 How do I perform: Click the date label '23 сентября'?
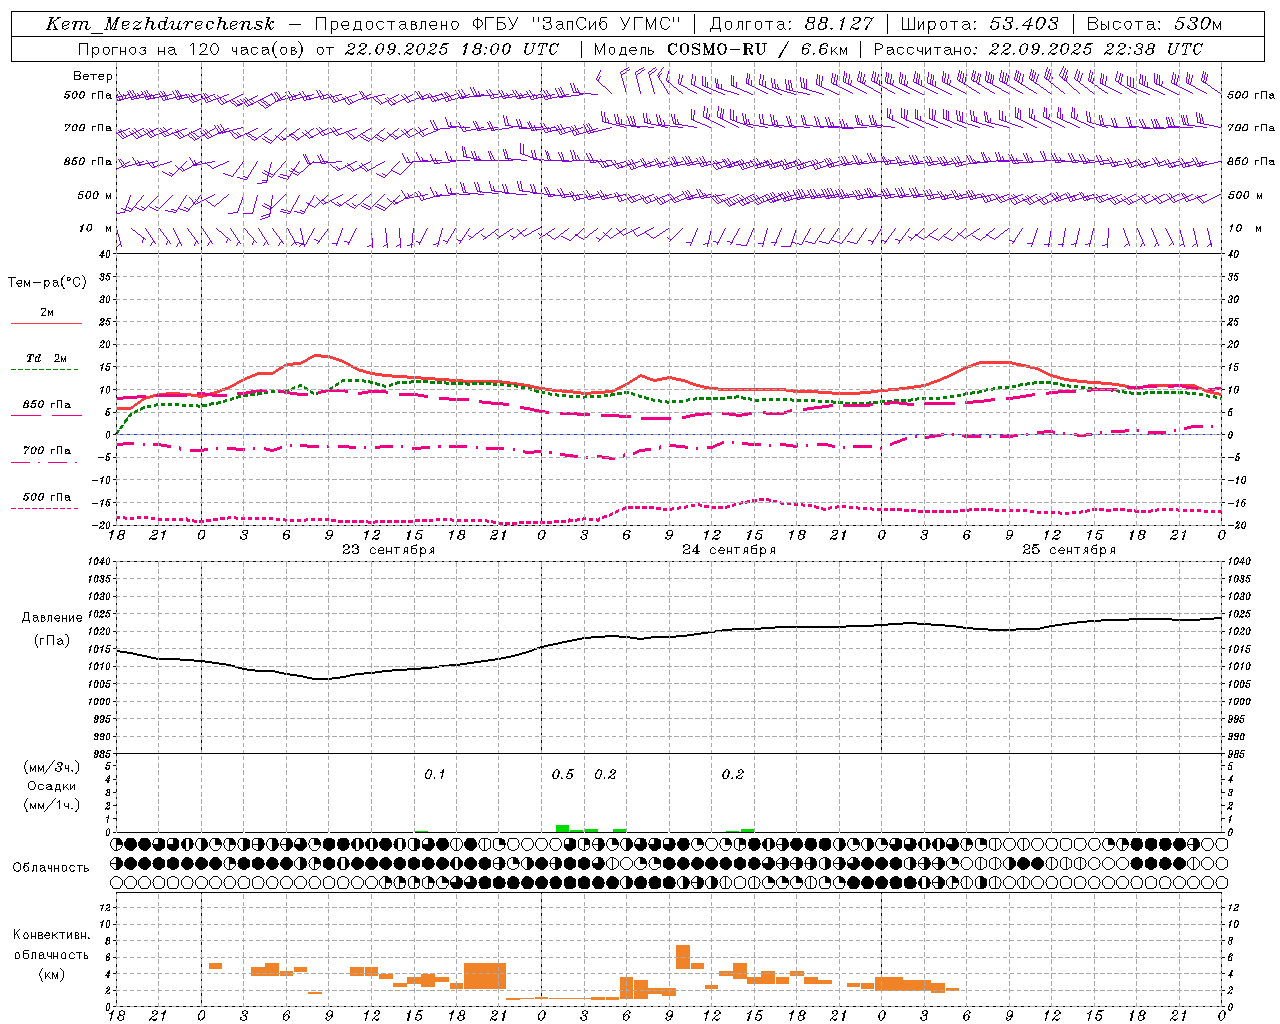(x=389, y=550)
